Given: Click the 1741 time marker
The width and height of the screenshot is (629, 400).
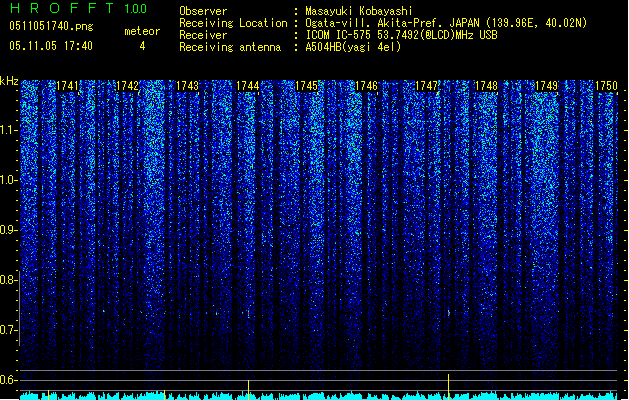Looking at the screenshot, I should point(67,86).
